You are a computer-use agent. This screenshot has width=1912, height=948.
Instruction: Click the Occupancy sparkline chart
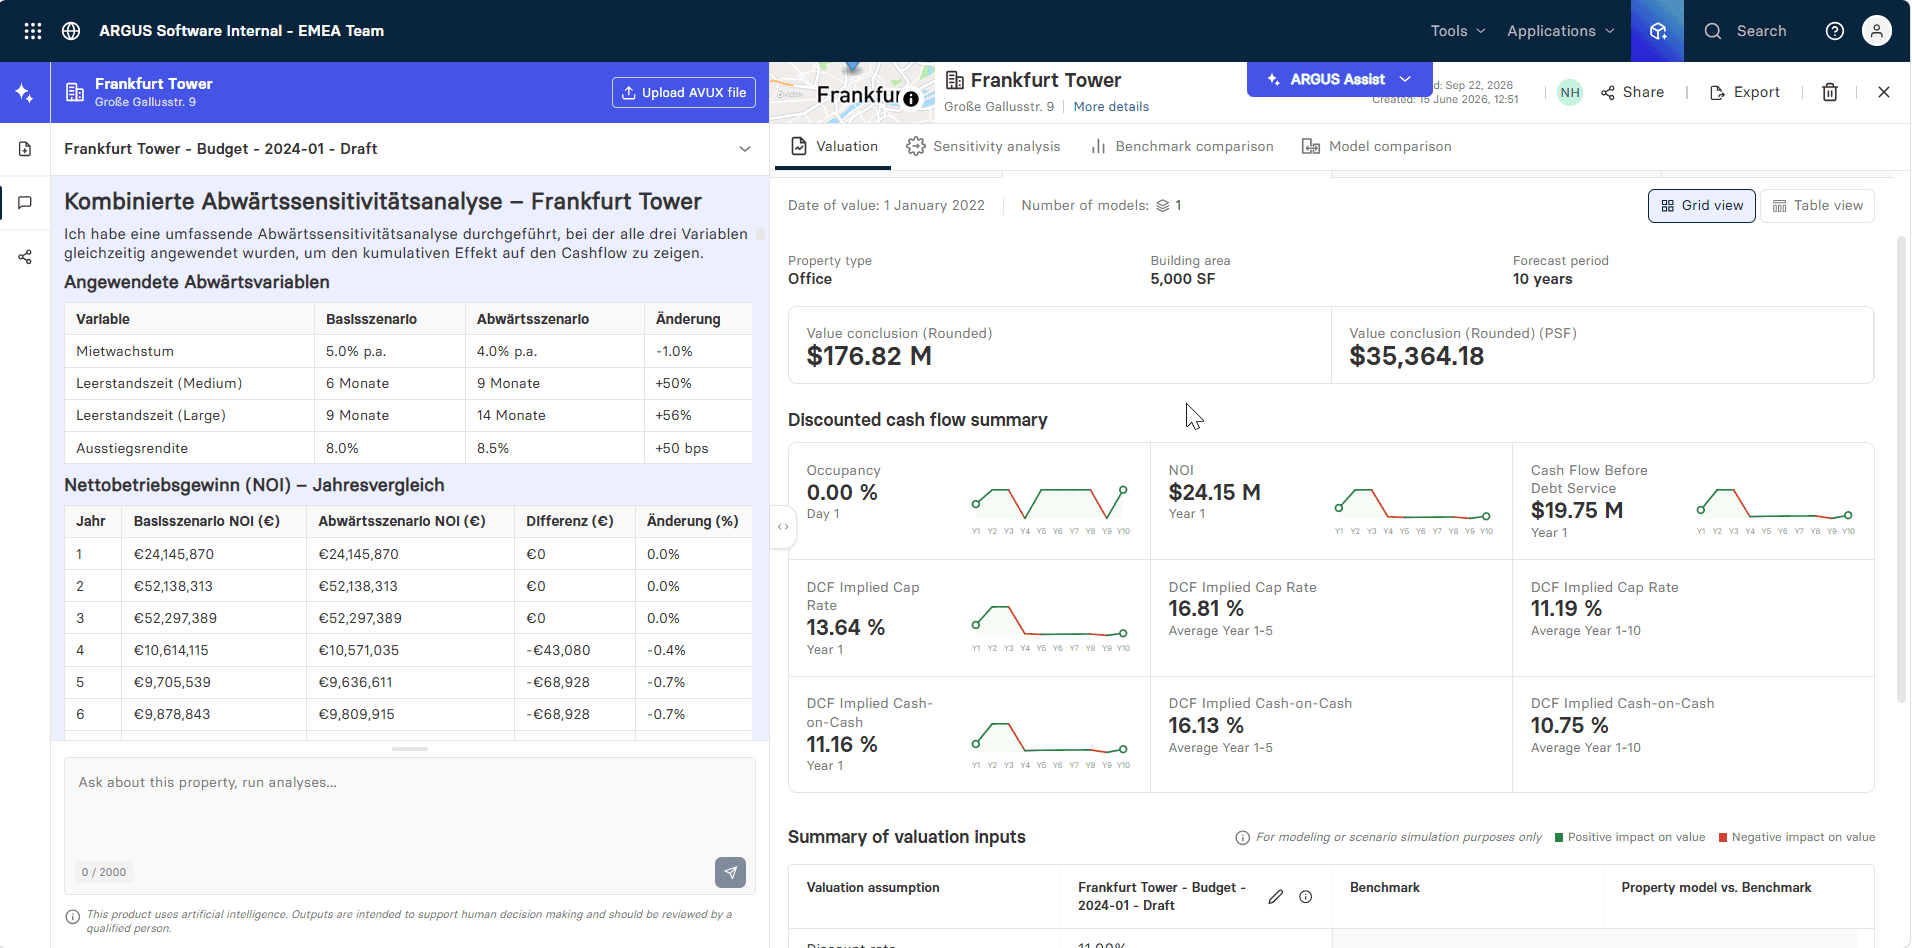[x=1050, y=508]
